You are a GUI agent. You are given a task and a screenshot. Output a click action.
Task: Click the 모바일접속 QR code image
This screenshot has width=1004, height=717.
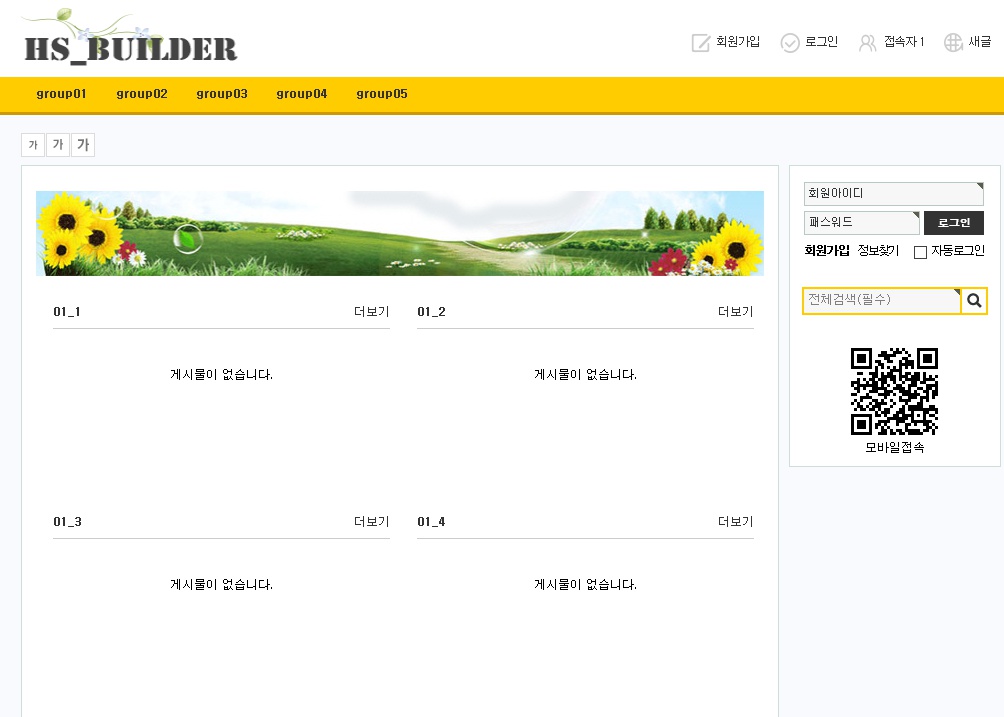[x=894, y=391]
